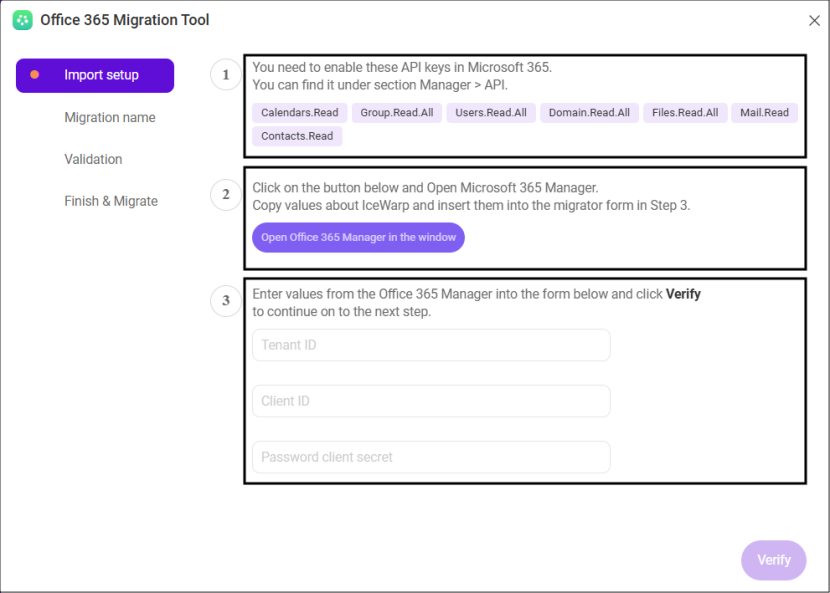This screenshot has height=593, width=830.
Task: Click the Contacts.Read API tag
Action: pos(297,136)
